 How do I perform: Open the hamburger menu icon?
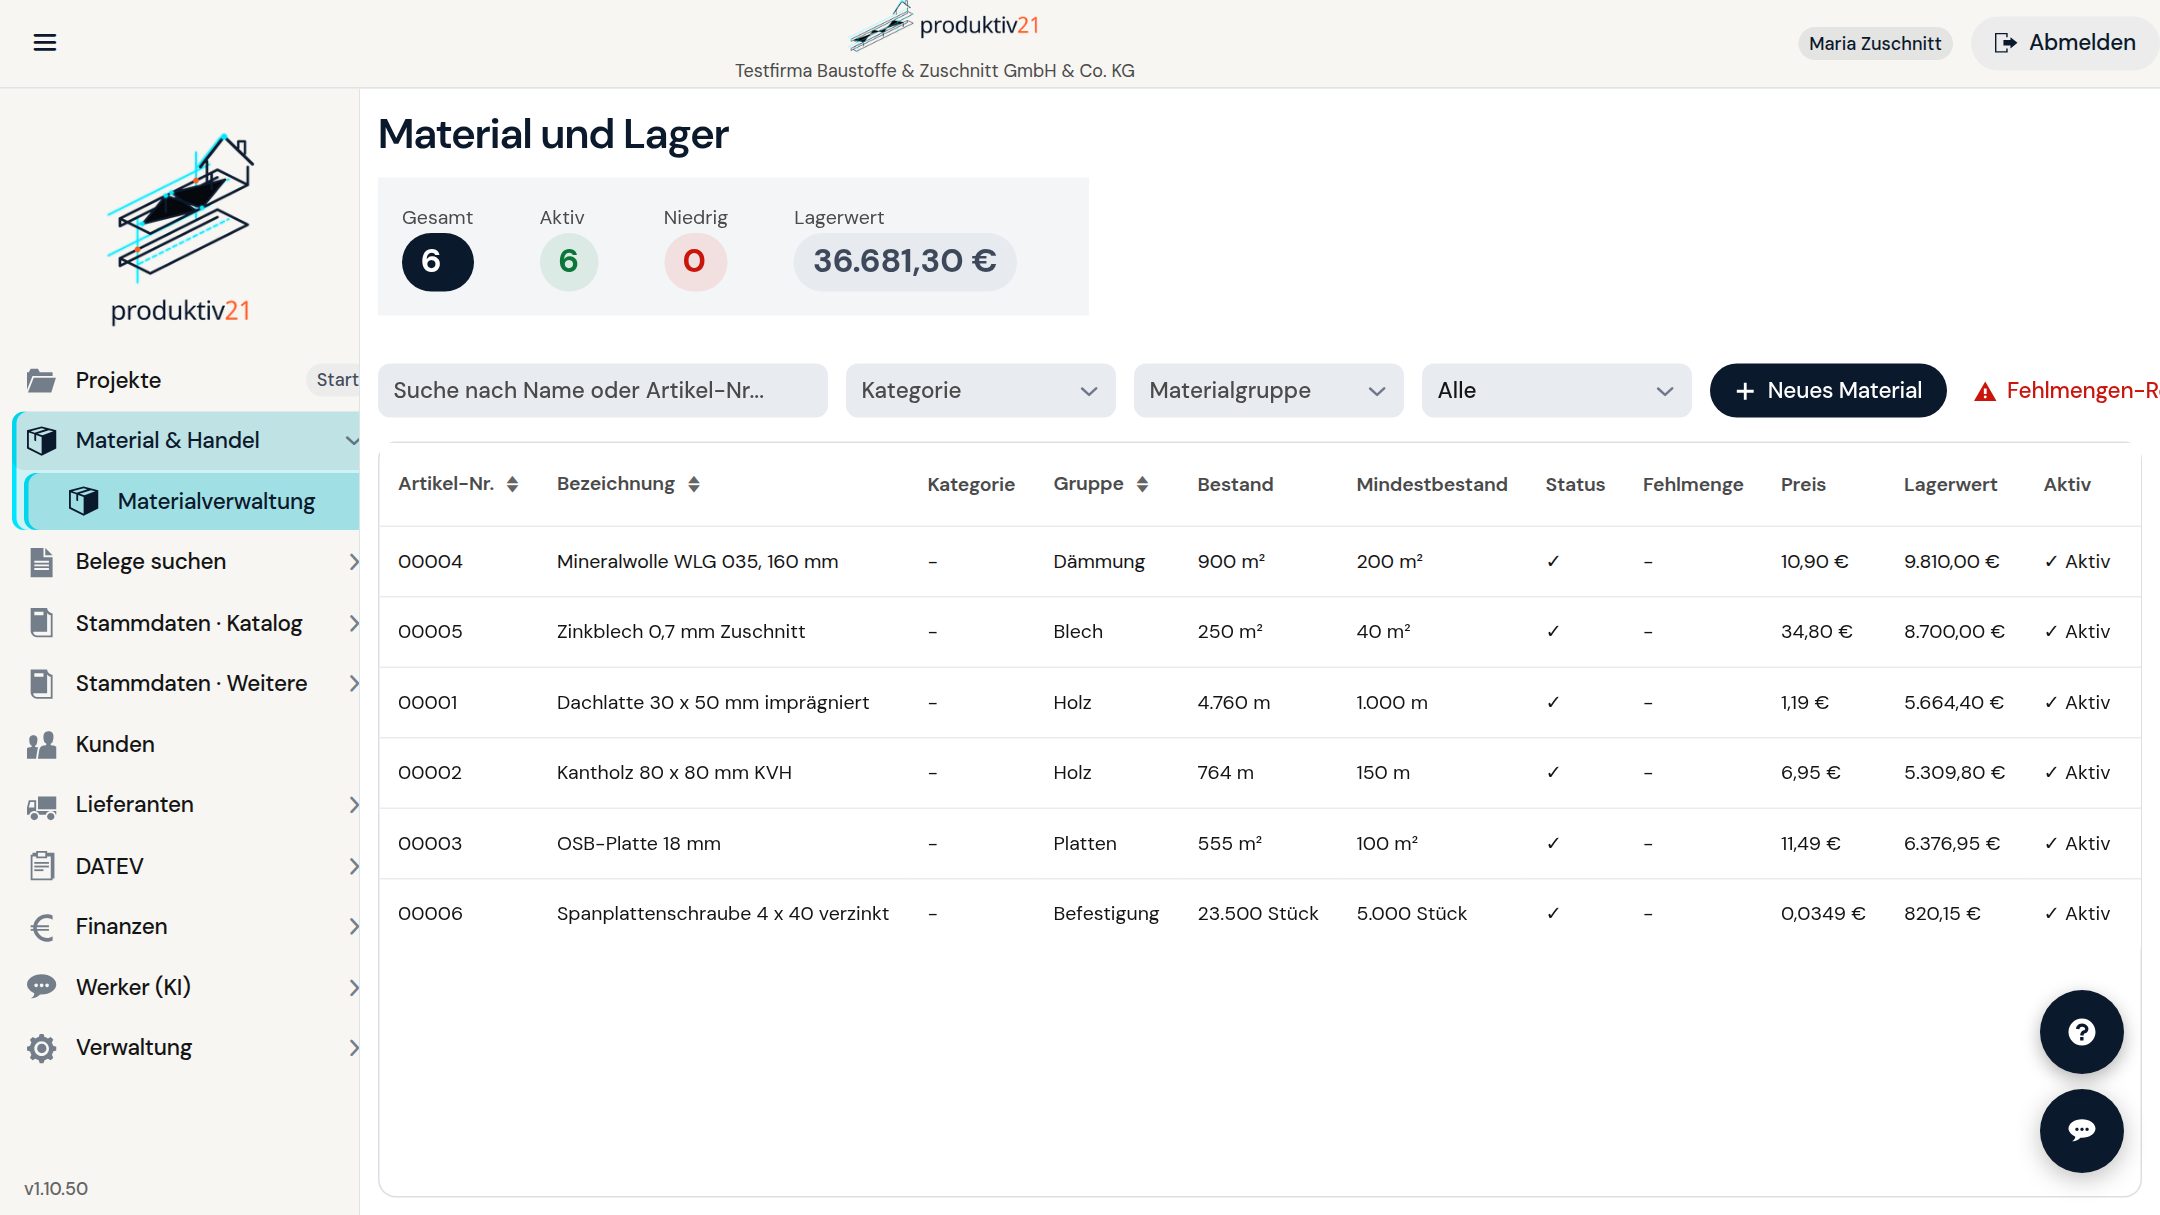tap(45, 42)
